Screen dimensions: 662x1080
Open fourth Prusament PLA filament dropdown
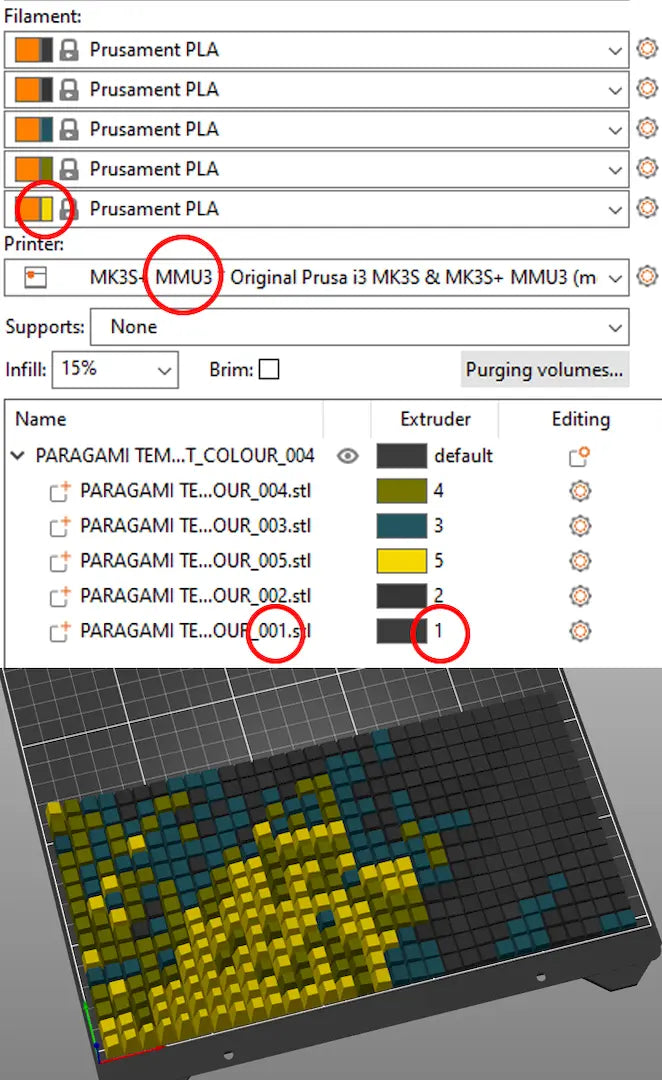point(316,169)
